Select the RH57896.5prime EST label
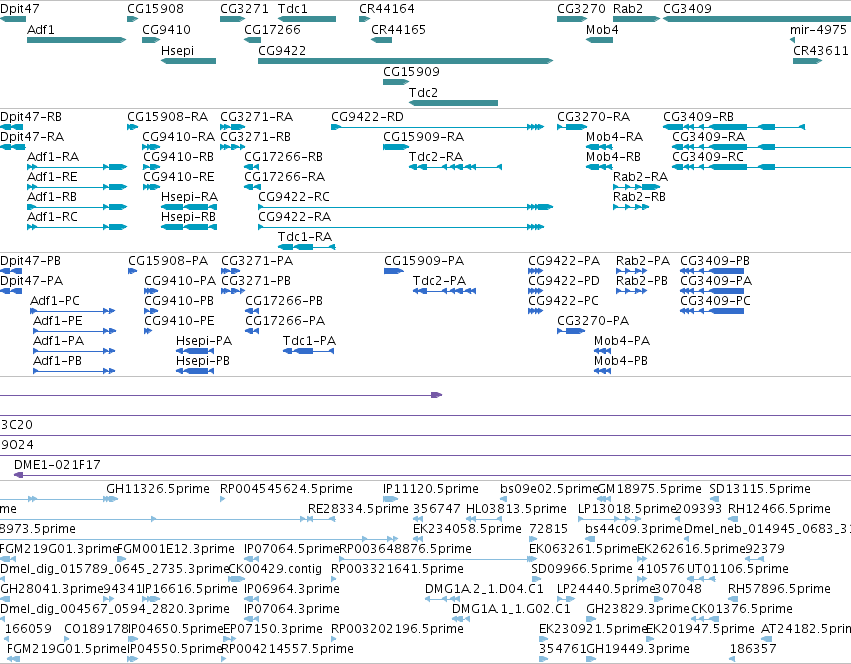 [x=779, y=589]
